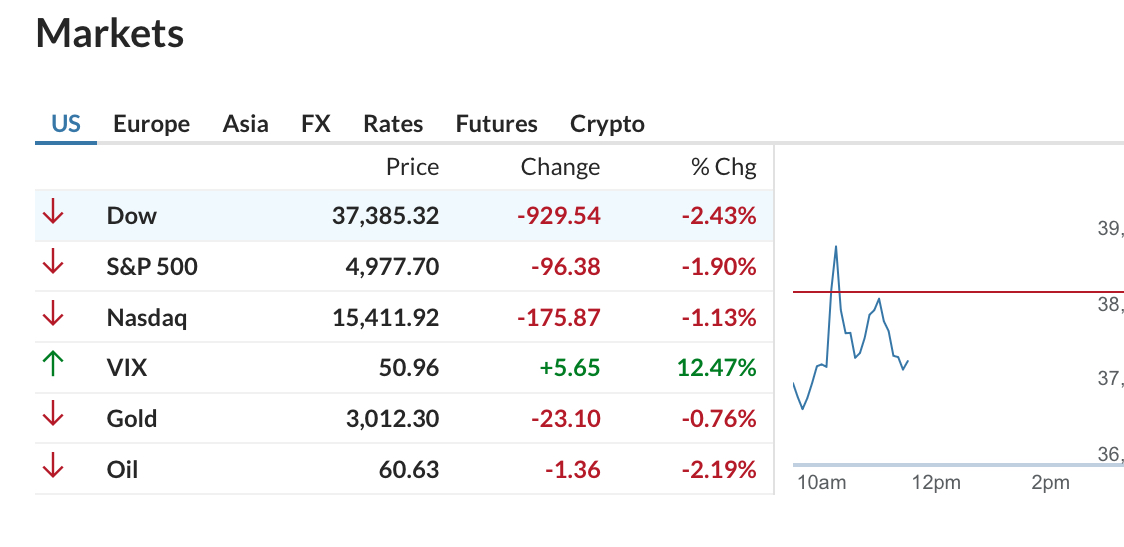The image size is (1124, 547).
Task: Select the US markets tab
Action: (x=65, y=124)
